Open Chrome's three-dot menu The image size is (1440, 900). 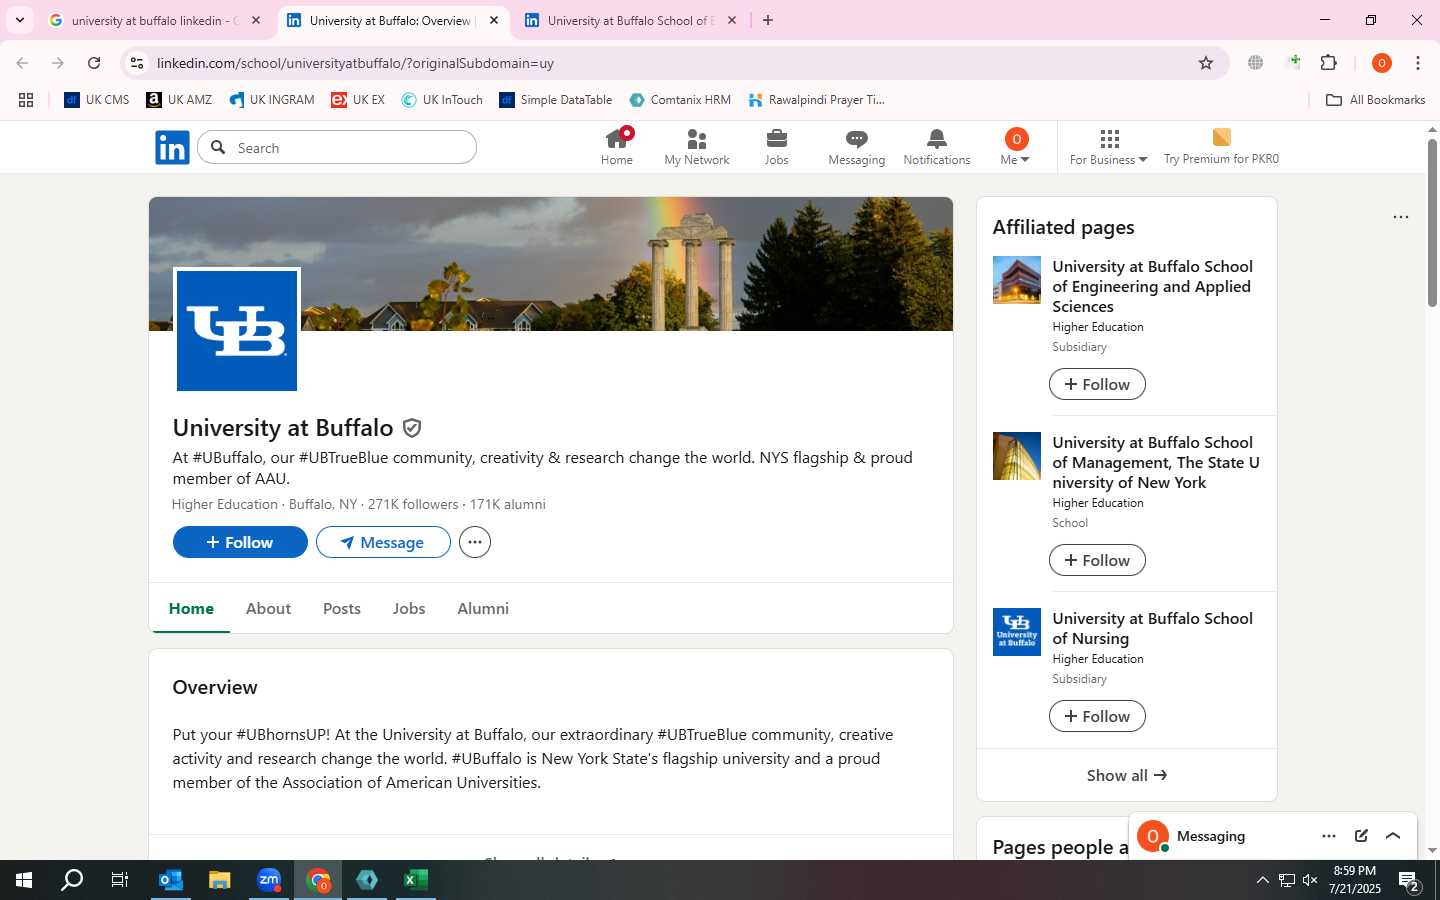pyautogui.click(x=1418, y=63)
